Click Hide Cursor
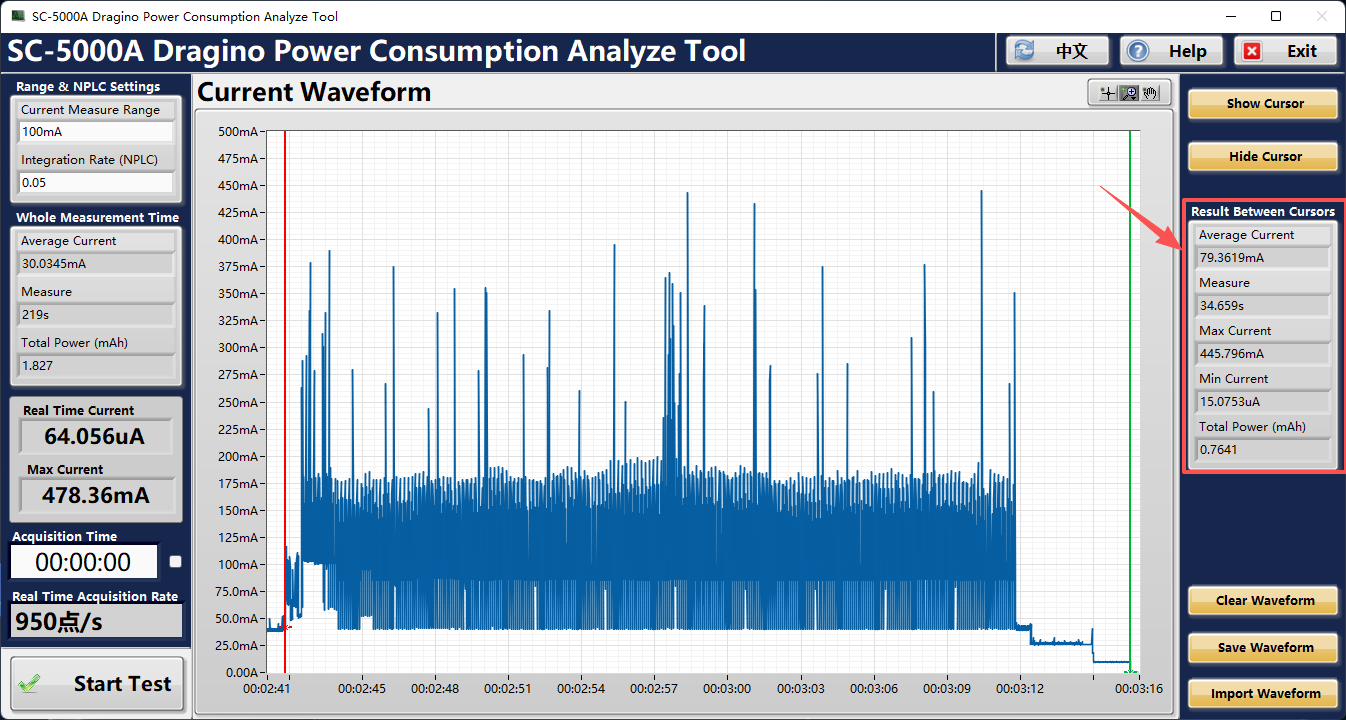This screenshot has height=720, width=1346. click(1265, 157)
